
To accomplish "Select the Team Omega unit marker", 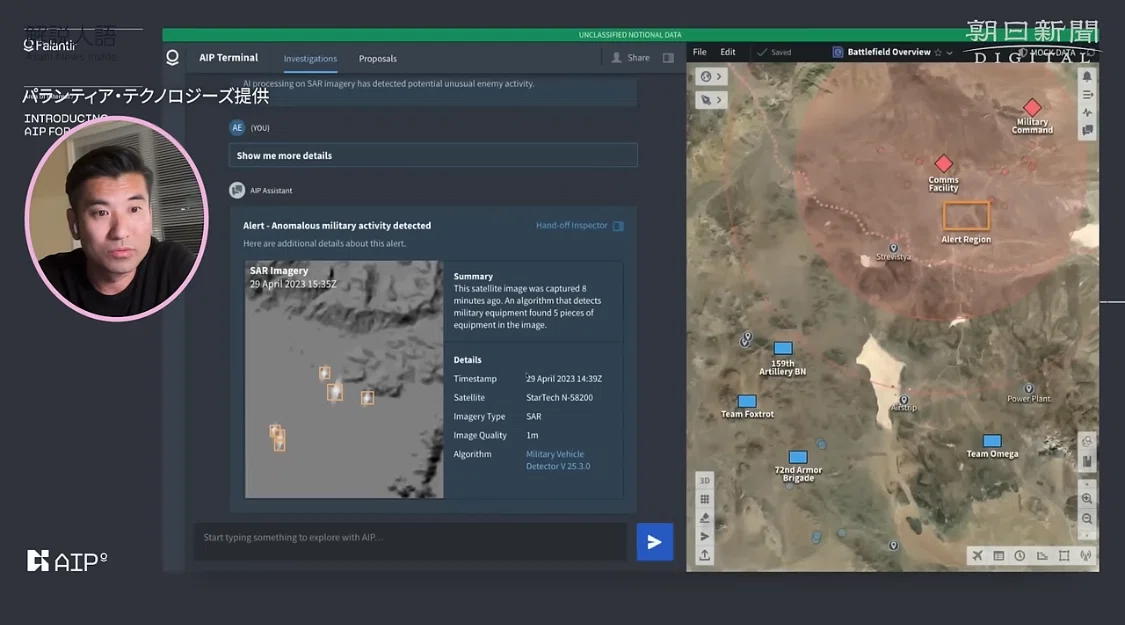I will pyautogui.click(x=992, y=441).
